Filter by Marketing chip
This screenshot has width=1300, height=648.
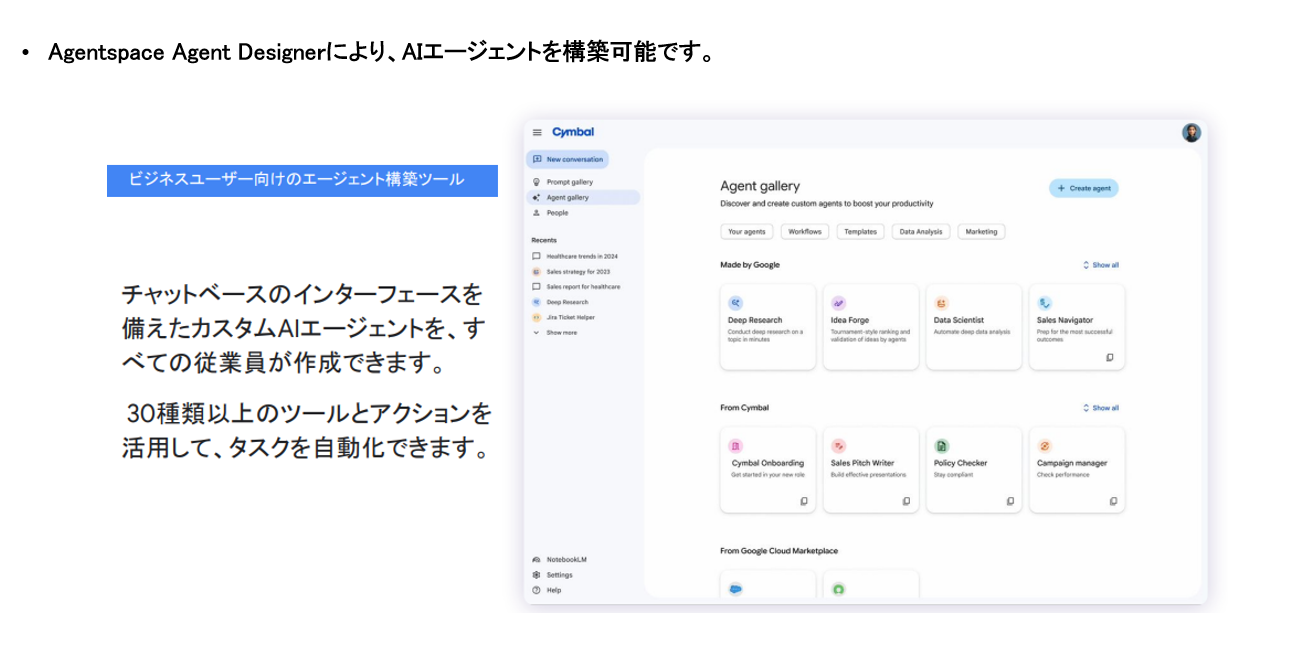(x=981, y=231)
